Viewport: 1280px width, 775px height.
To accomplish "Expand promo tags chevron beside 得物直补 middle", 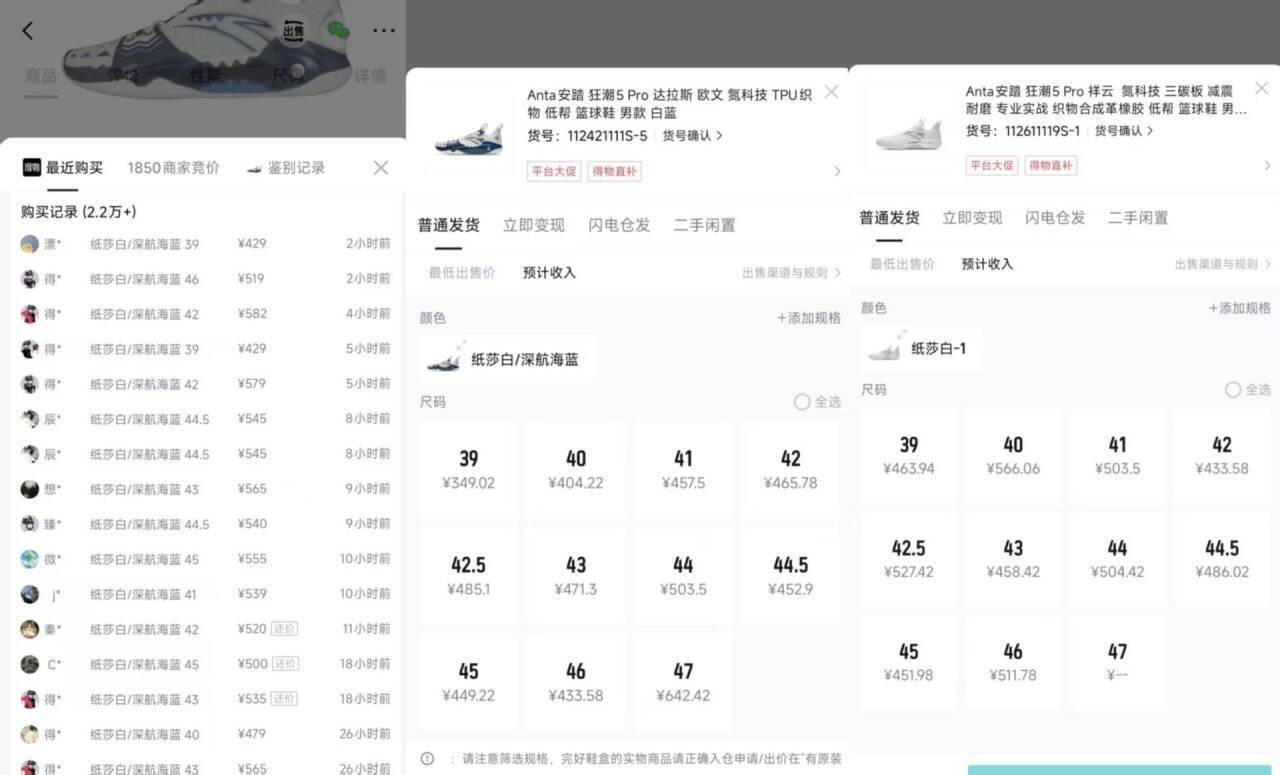I will (836, 171).
